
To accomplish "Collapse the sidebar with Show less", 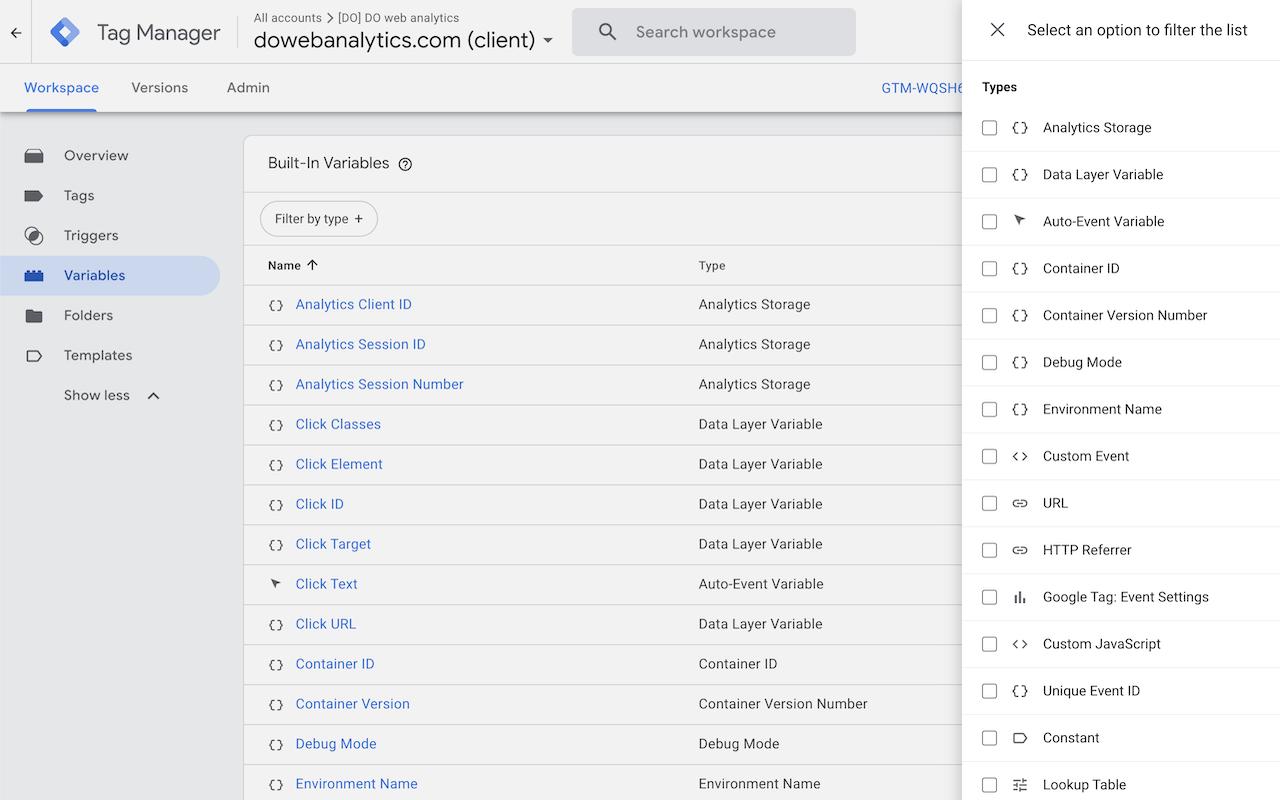I will tap(111, 396).
